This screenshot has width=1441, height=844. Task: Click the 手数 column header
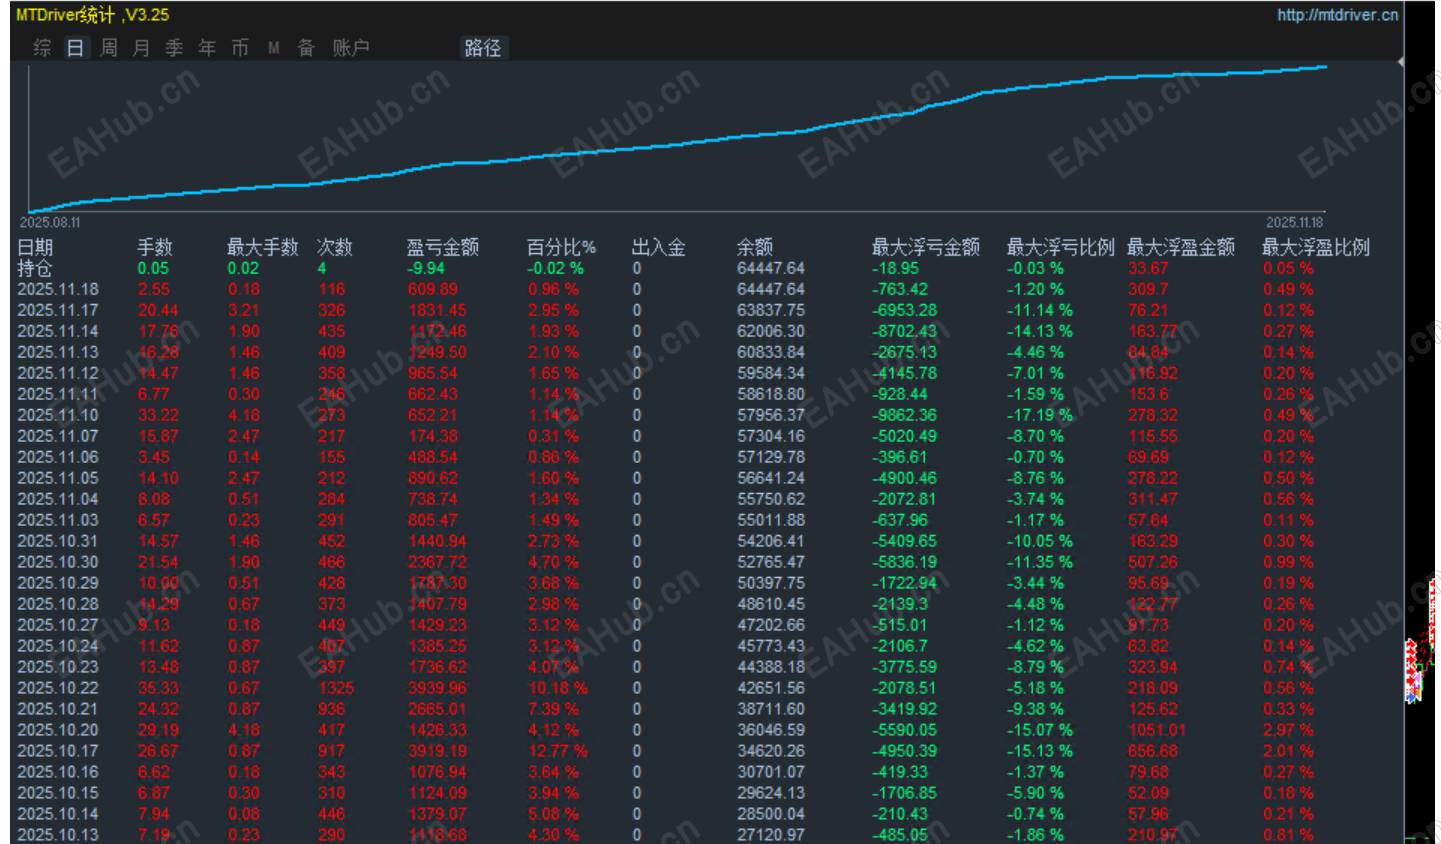pos(155,247)
